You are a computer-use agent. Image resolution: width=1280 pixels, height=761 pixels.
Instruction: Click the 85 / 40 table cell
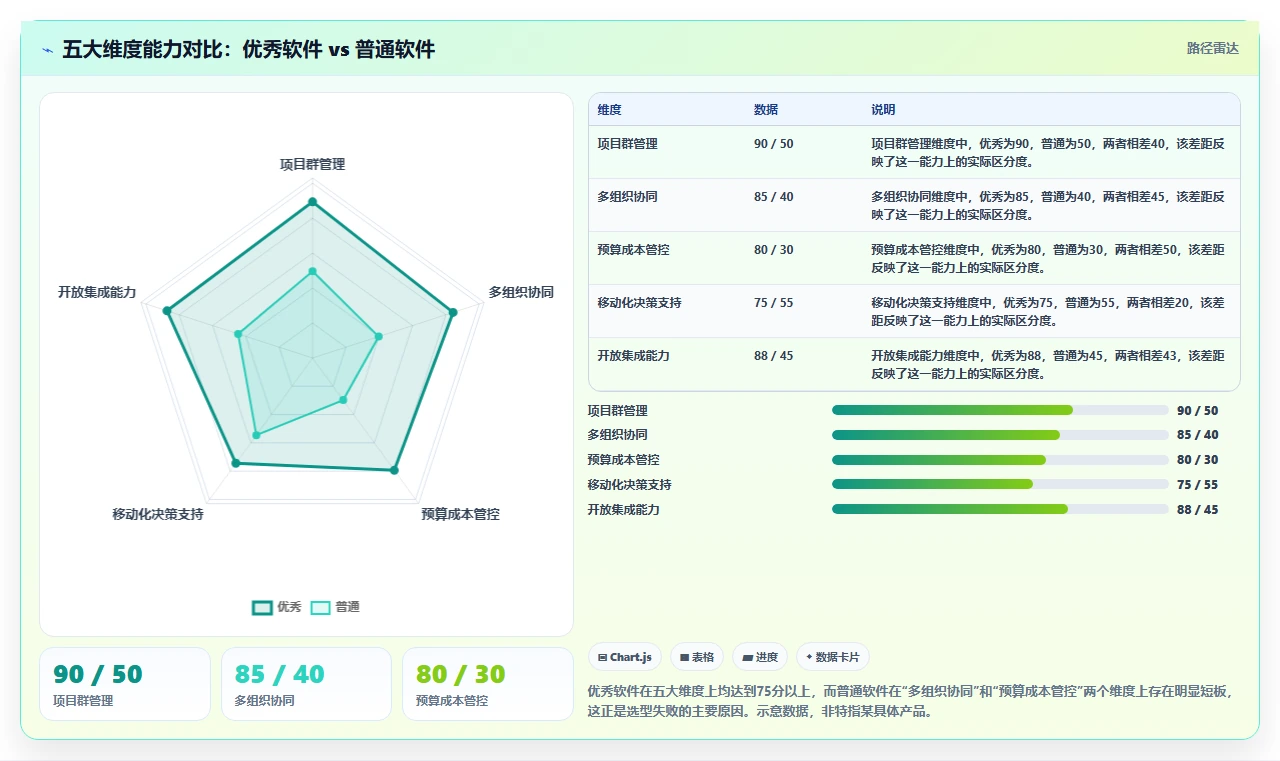point(774,197)
